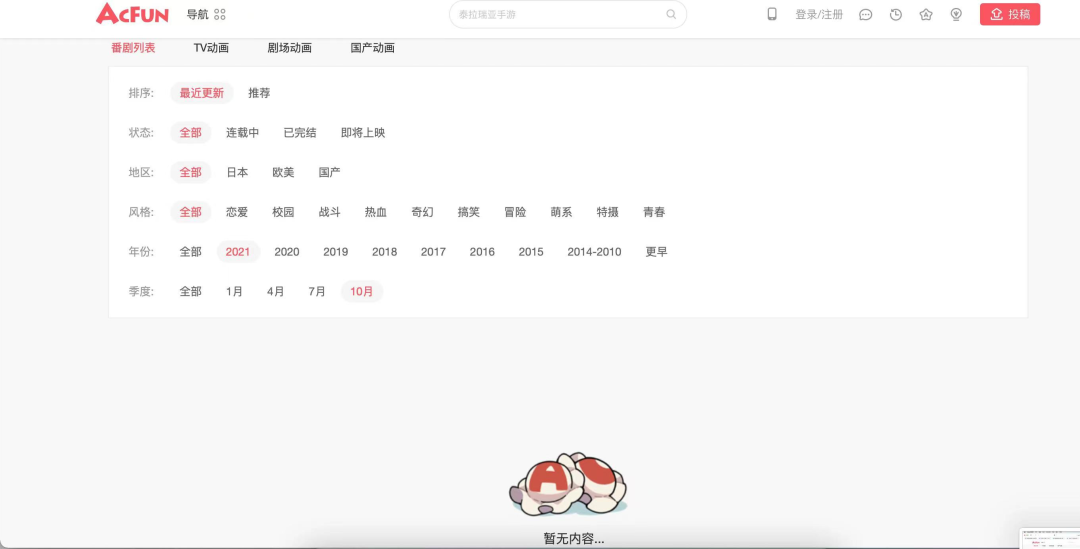Filter style by 恋爱
Image resolution: width=1080 pixels, height=549 pixels.
coord(237,212)
